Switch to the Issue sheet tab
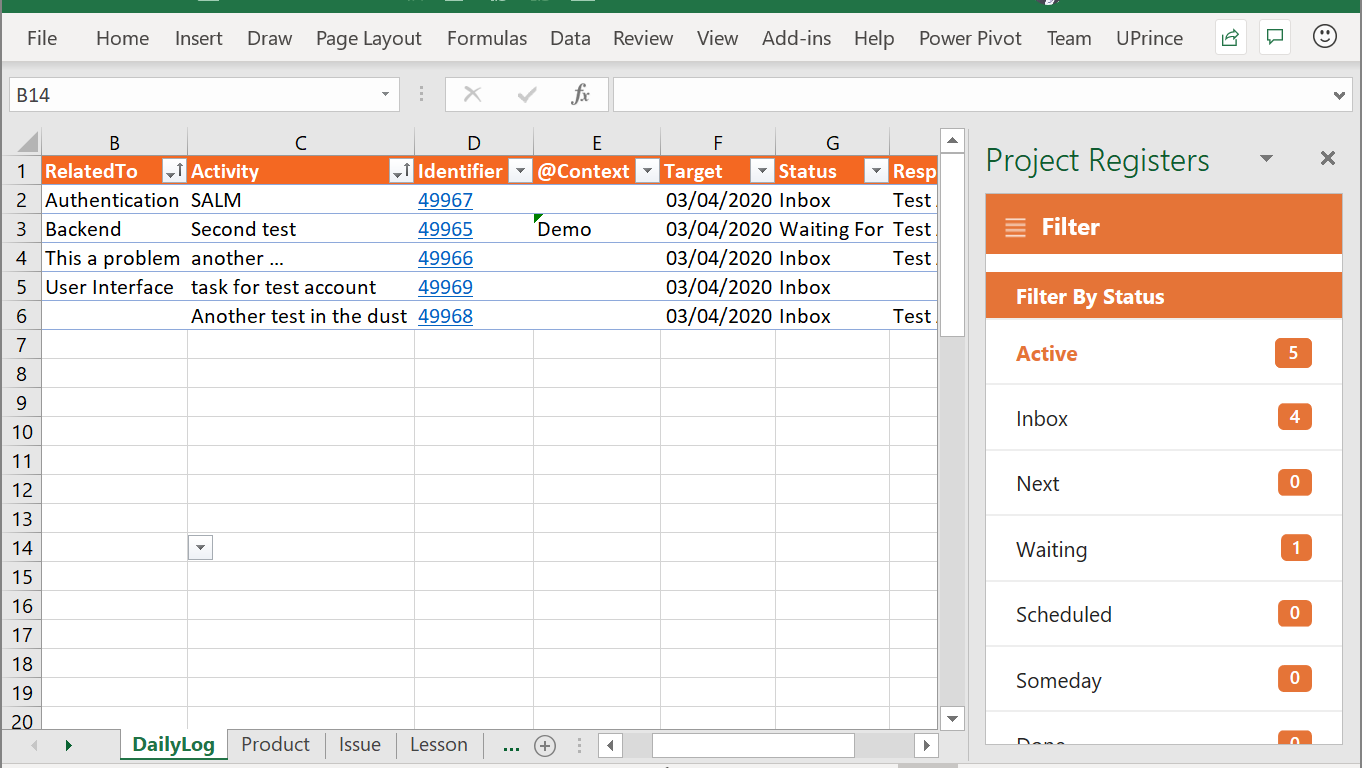1366x768 pixels. 360,744
